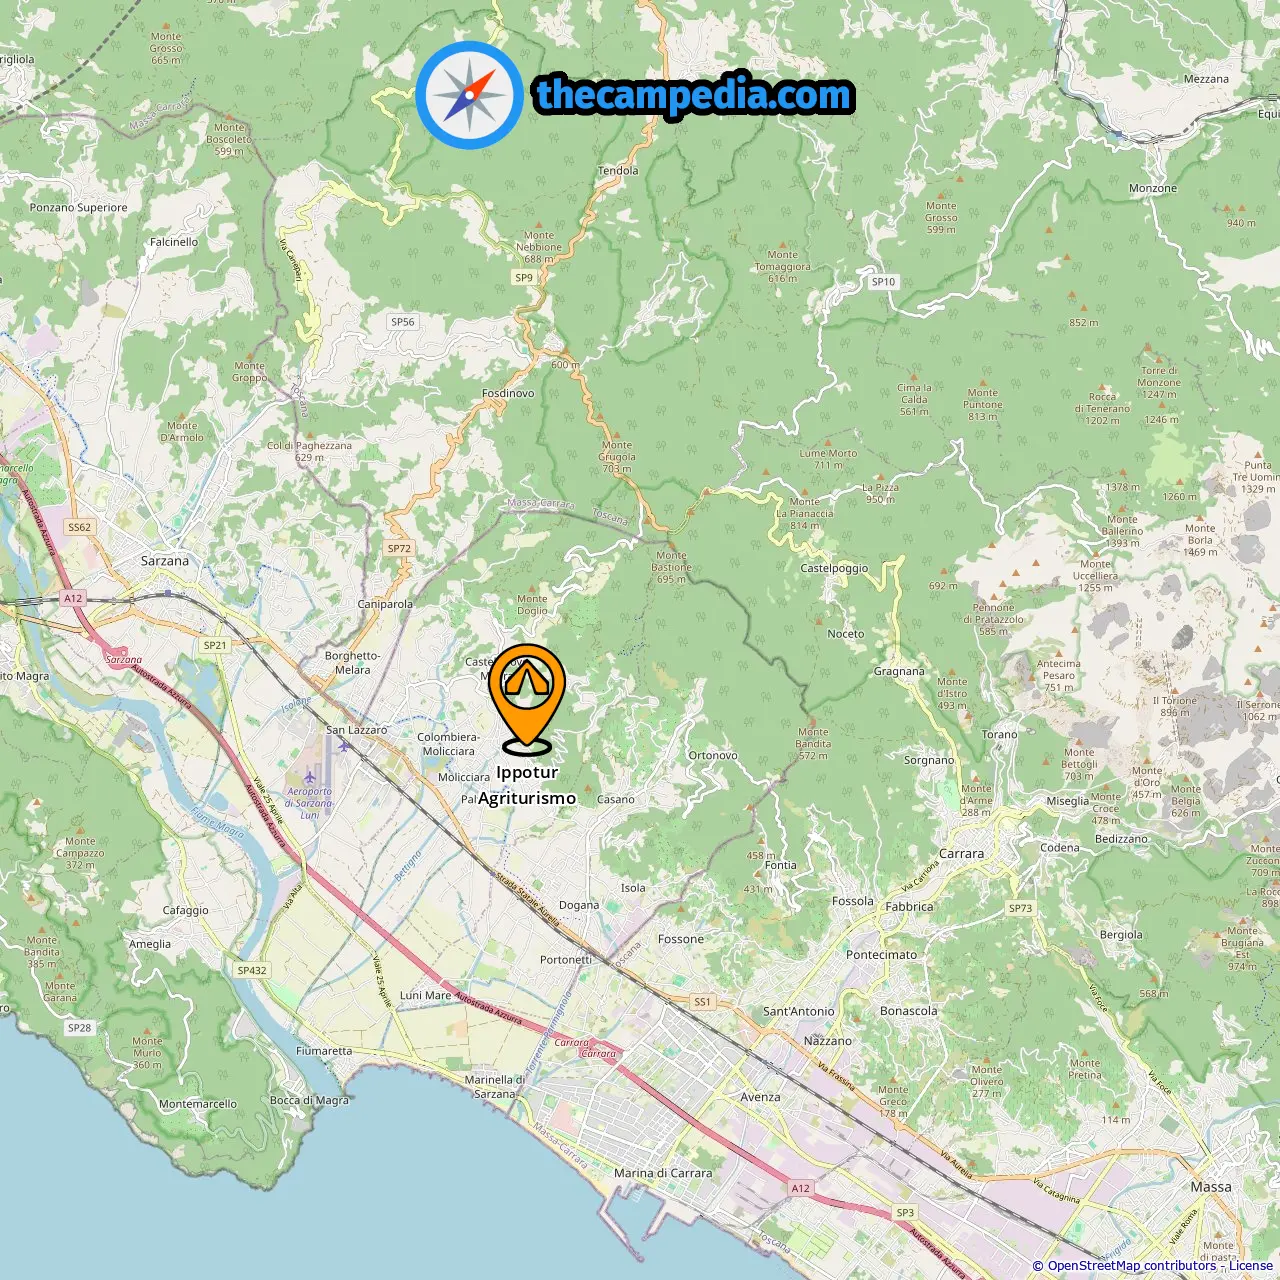Click the Sarzana town label
1280x1280 pixels.
point(164,561)
